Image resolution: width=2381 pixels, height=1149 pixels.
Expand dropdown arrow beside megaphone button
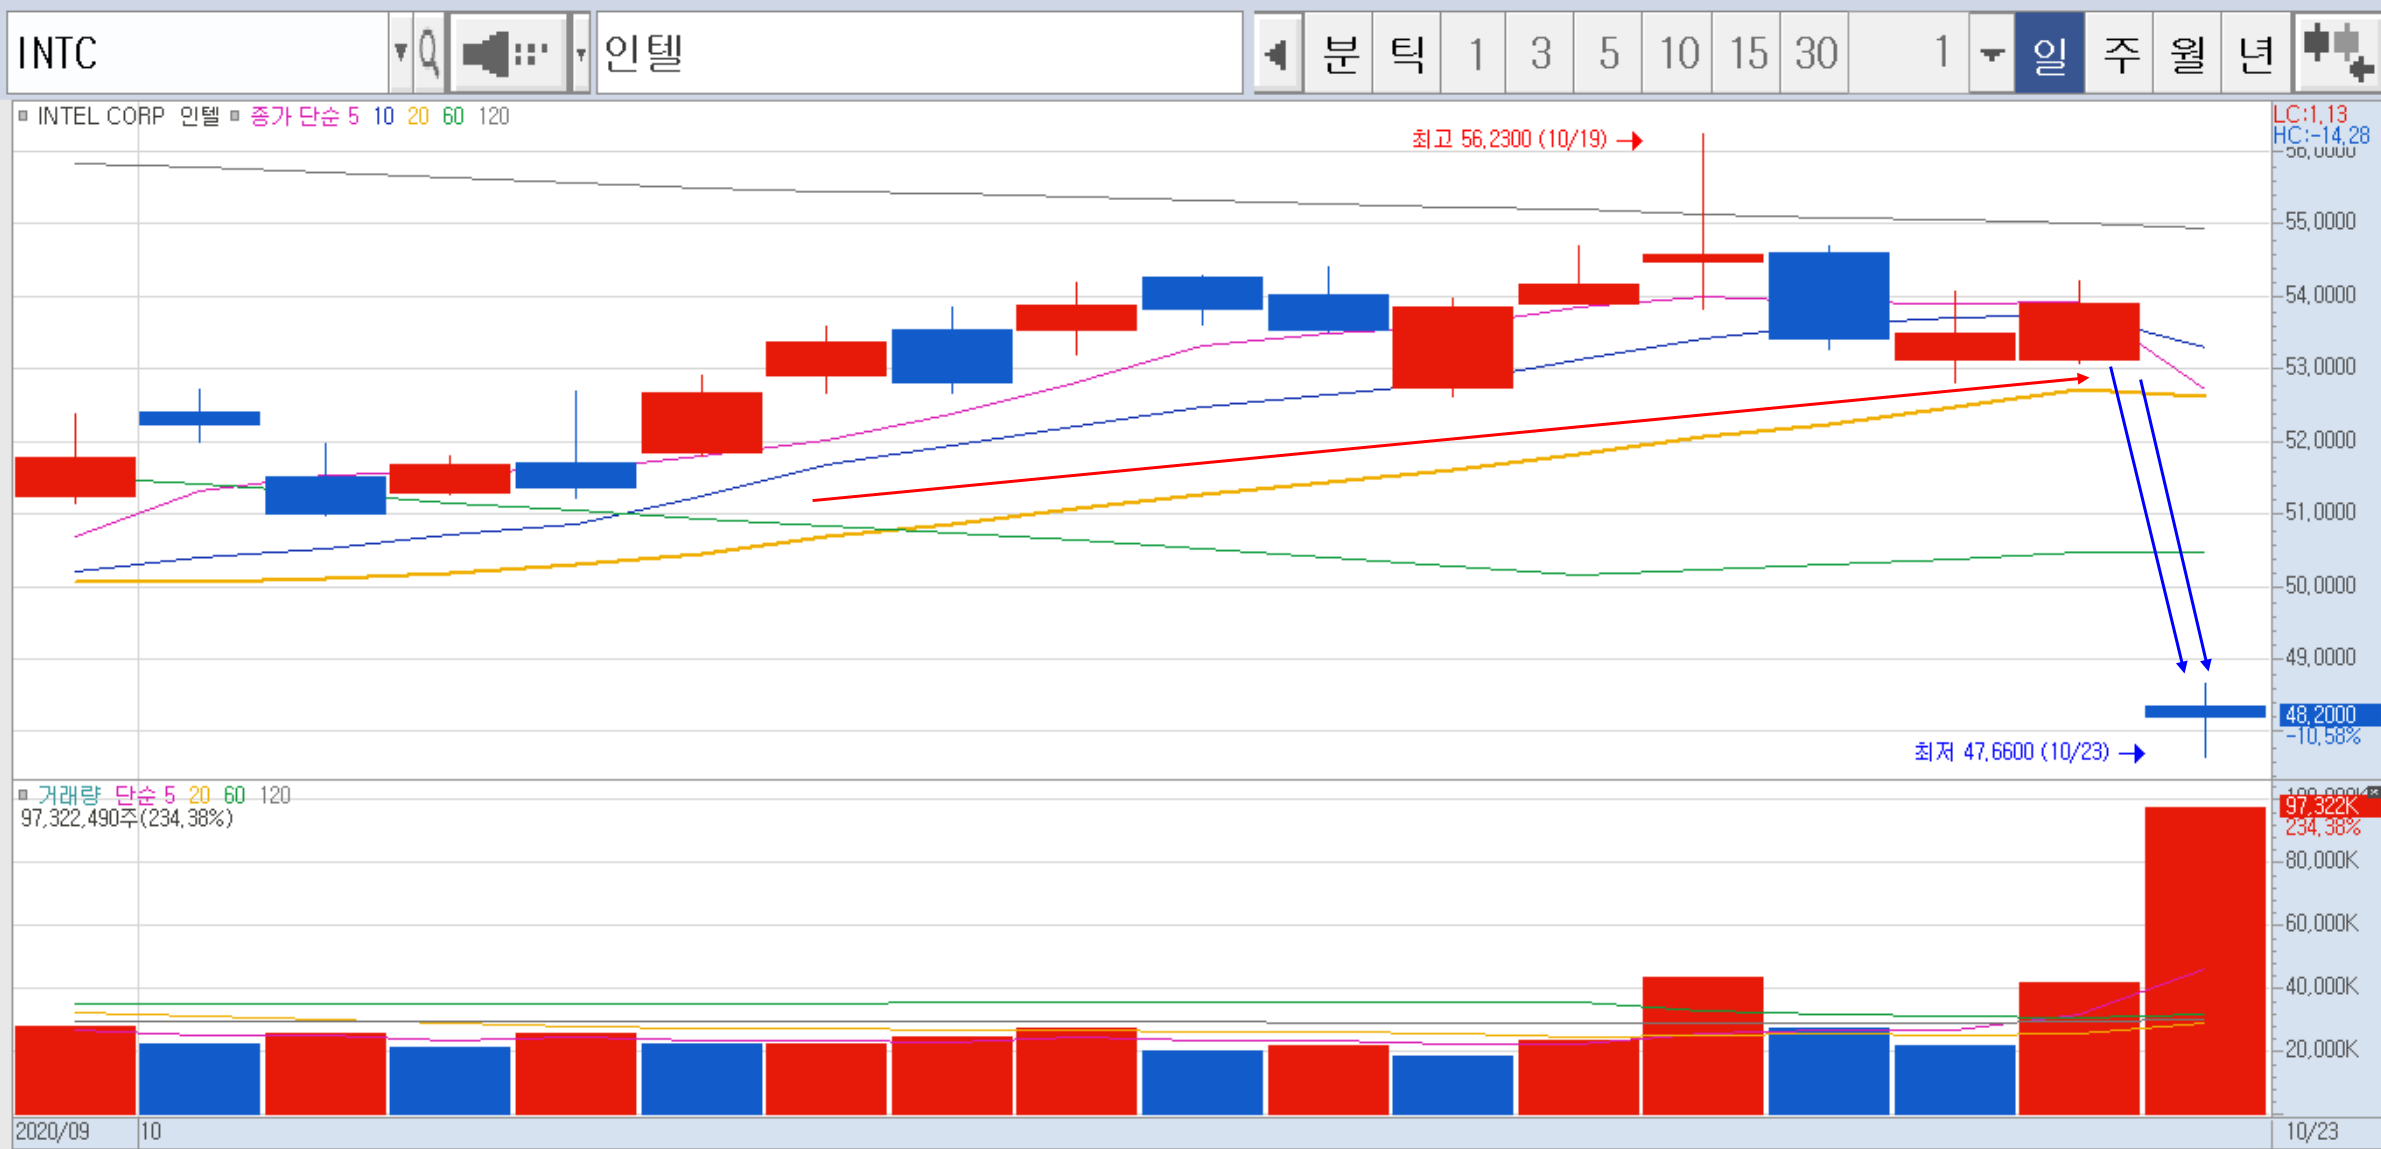[x=580, y=53]
